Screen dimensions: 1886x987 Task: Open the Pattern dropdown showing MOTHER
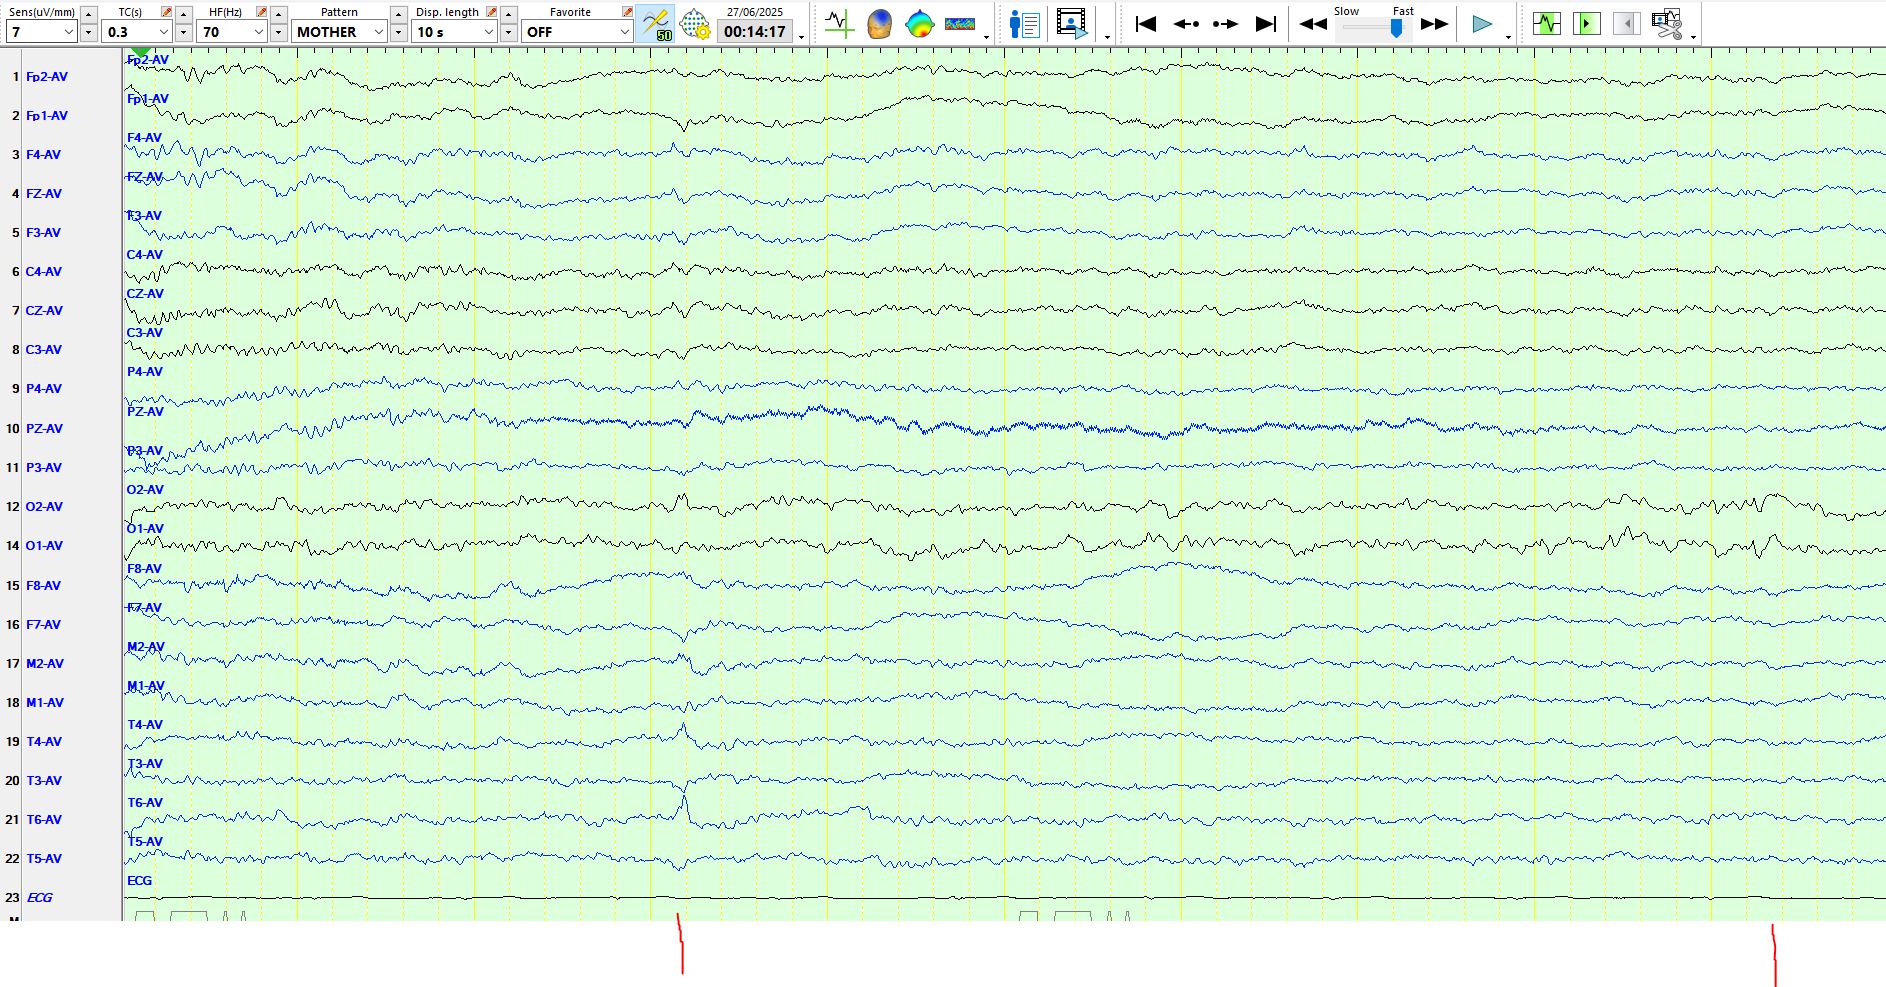point(339,32)
